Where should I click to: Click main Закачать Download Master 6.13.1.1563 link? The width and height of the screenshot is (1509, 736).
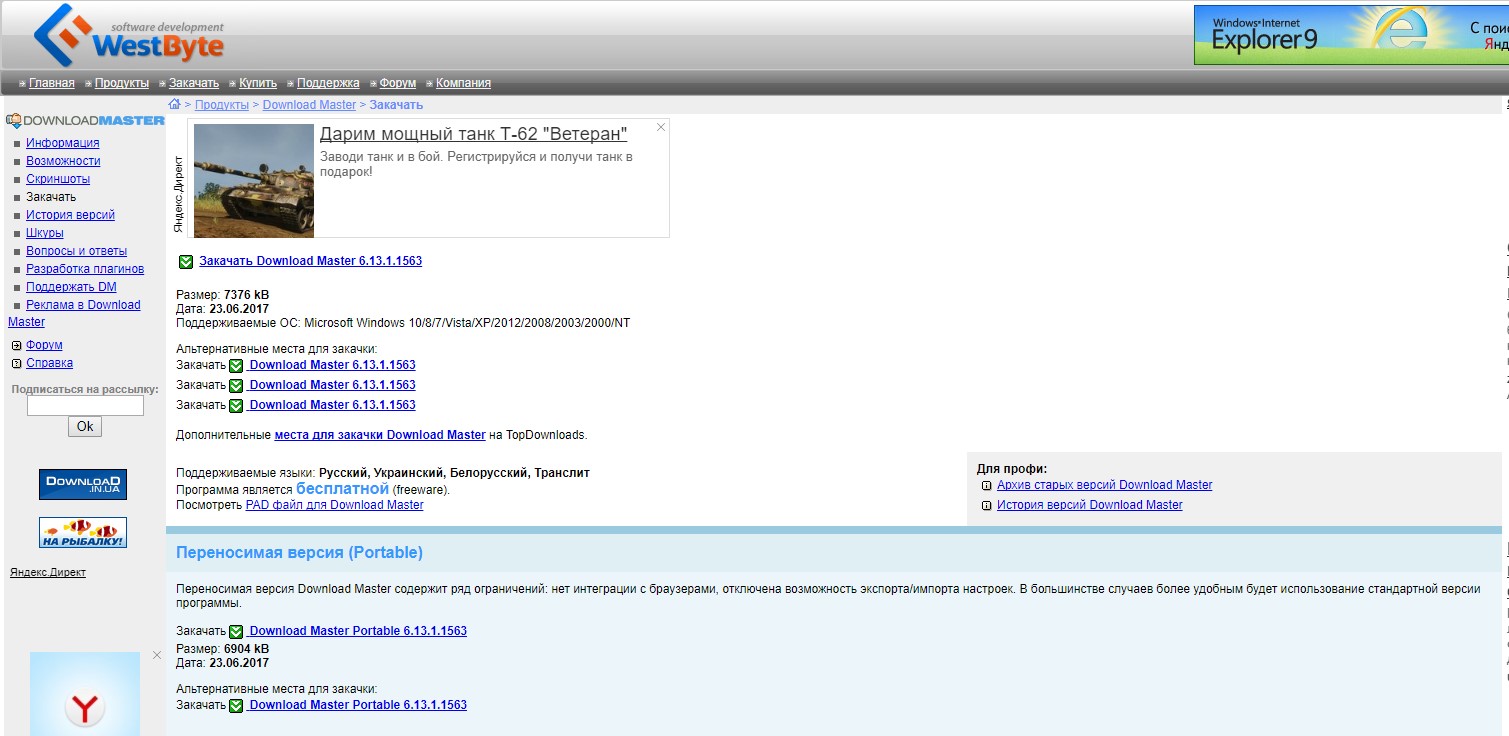click(310, 261)
